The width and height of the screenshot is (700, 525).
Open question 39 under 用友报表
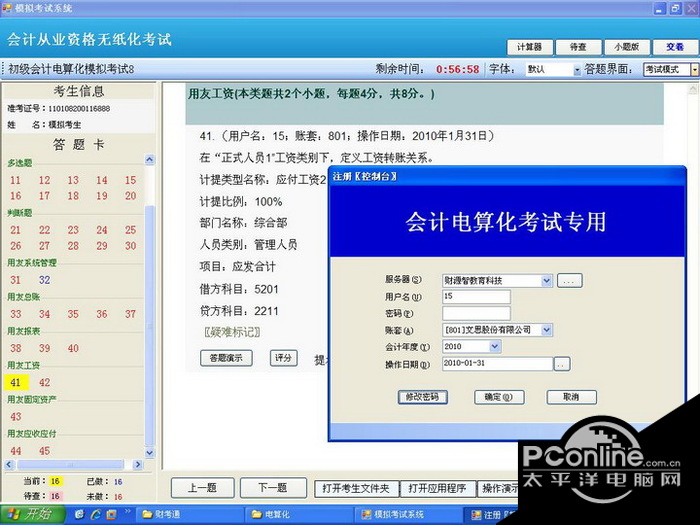coord(44,348)
